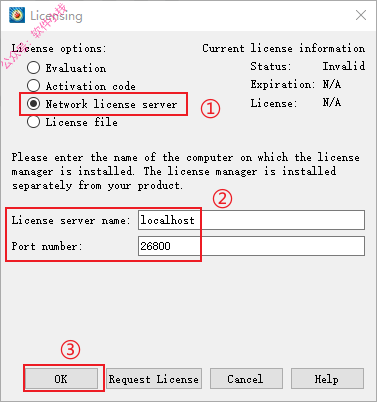
Task: Click the application icon in the title bar
Action: coord(17,15)
